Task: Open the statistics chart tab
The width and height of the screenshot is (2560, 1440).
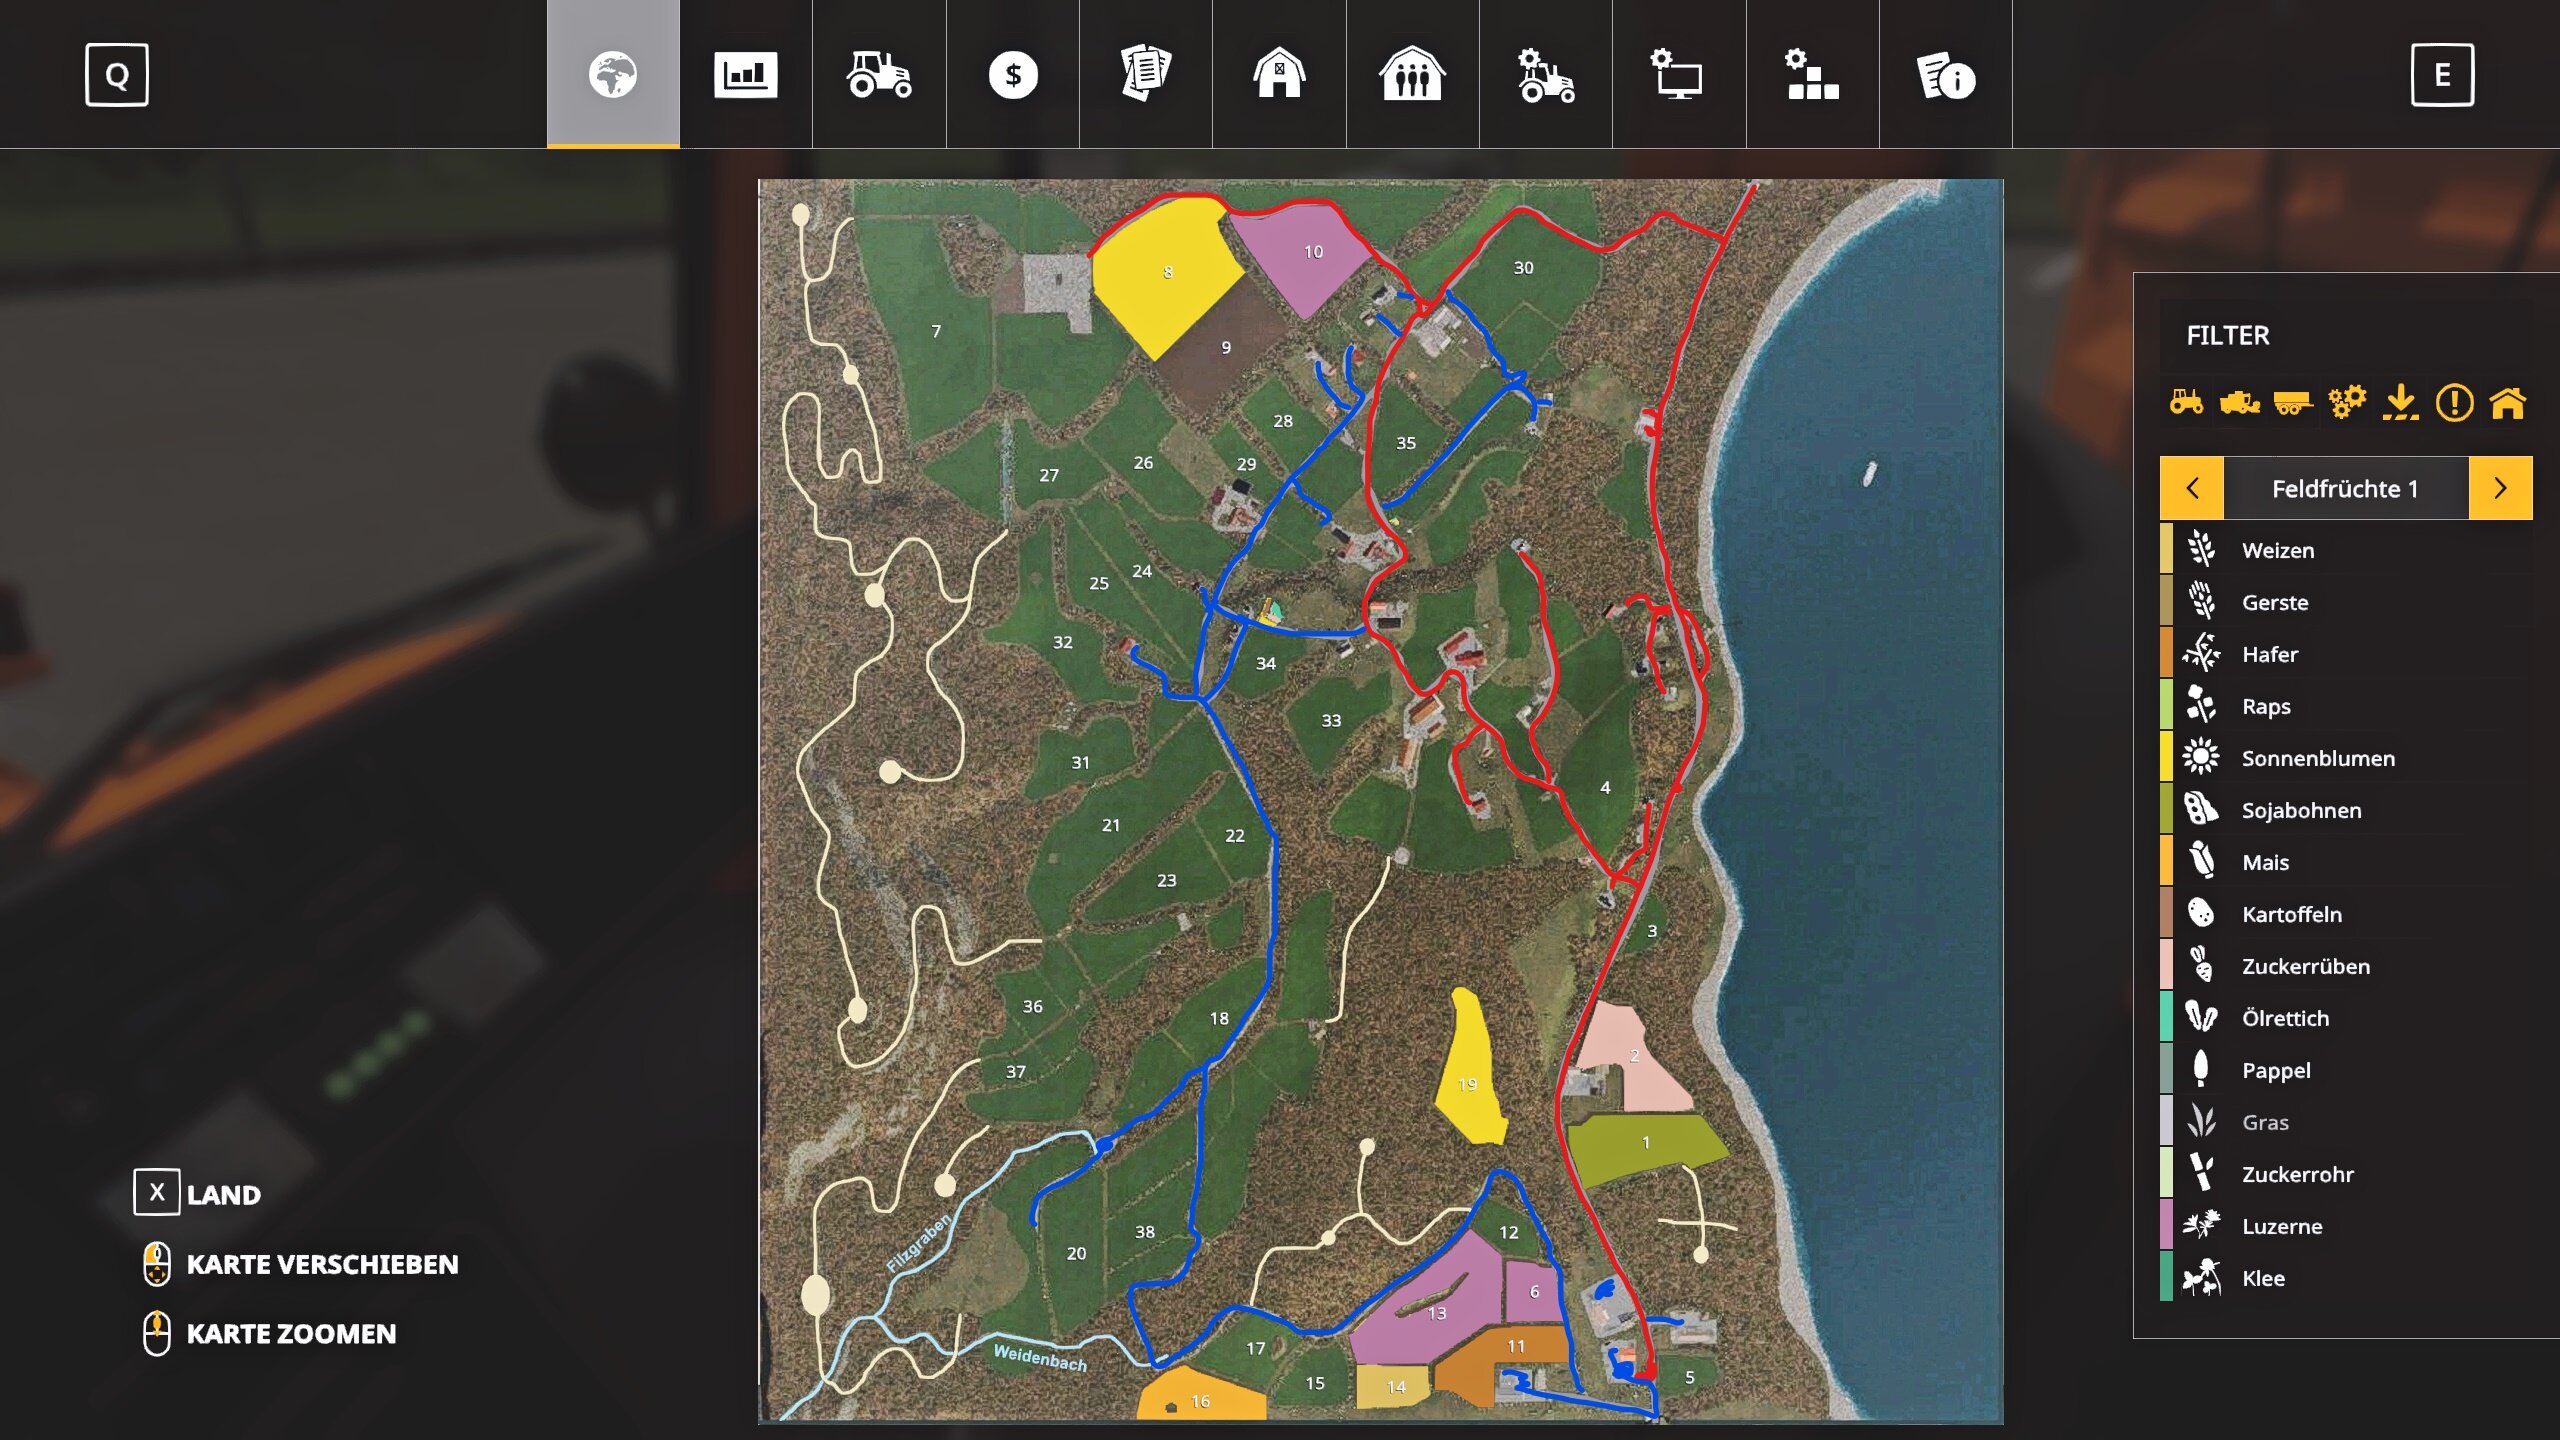Action: [745, 75]
